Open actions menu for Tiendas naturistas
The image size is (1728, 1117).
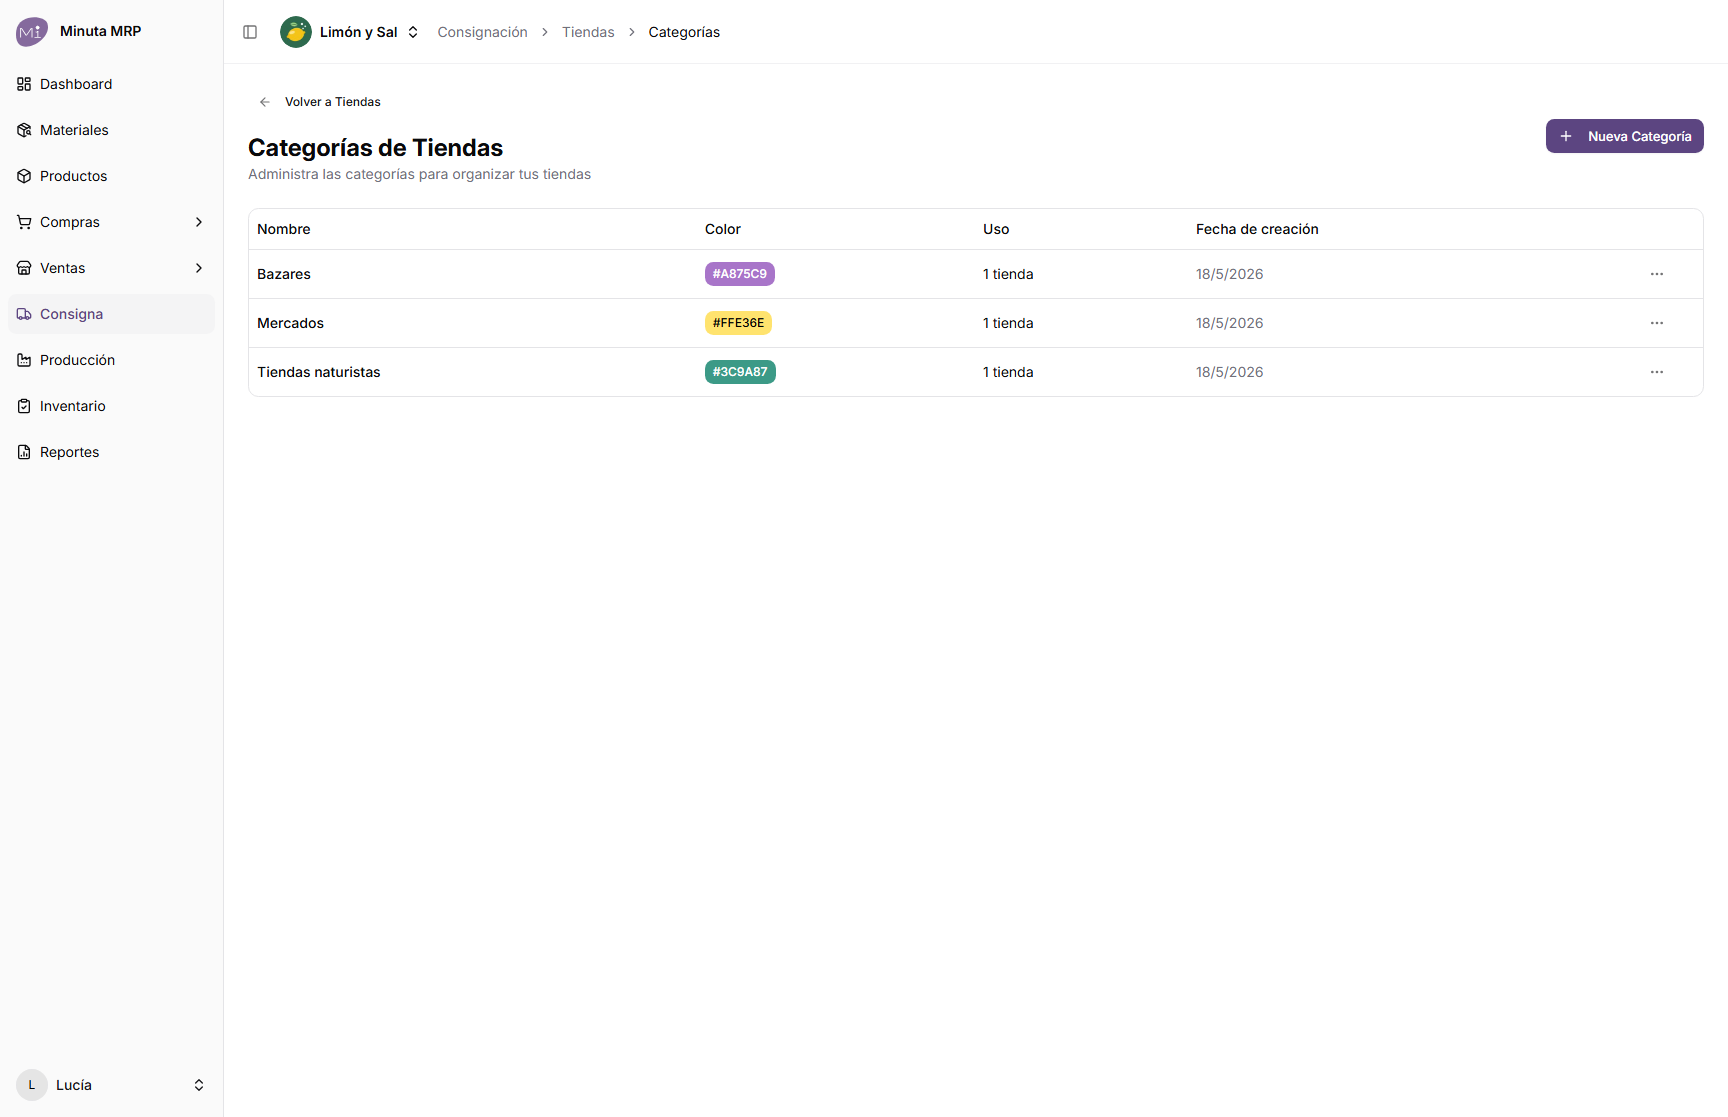[1657, 372]
